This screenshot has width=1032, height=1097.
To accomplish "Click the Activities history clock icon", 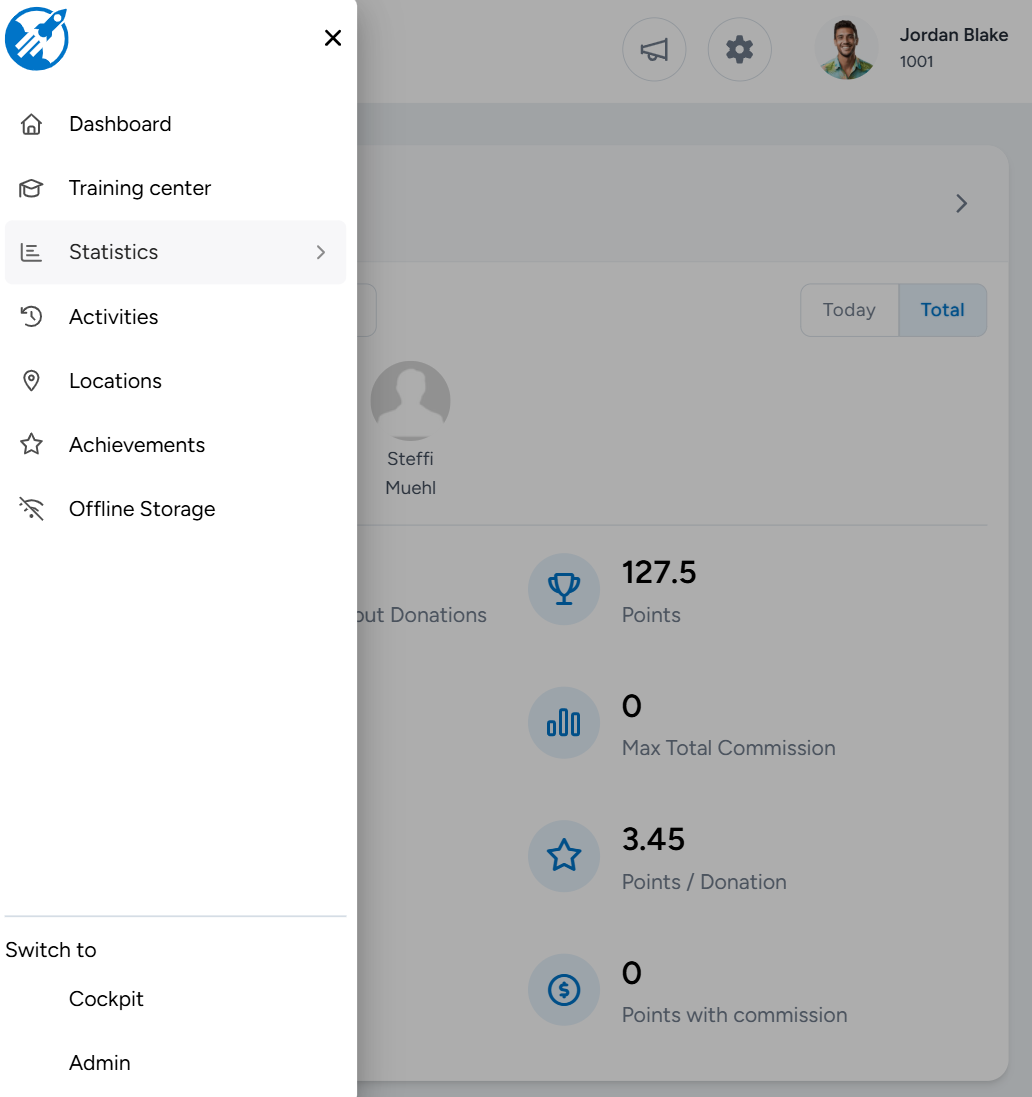I will point(31,316).
